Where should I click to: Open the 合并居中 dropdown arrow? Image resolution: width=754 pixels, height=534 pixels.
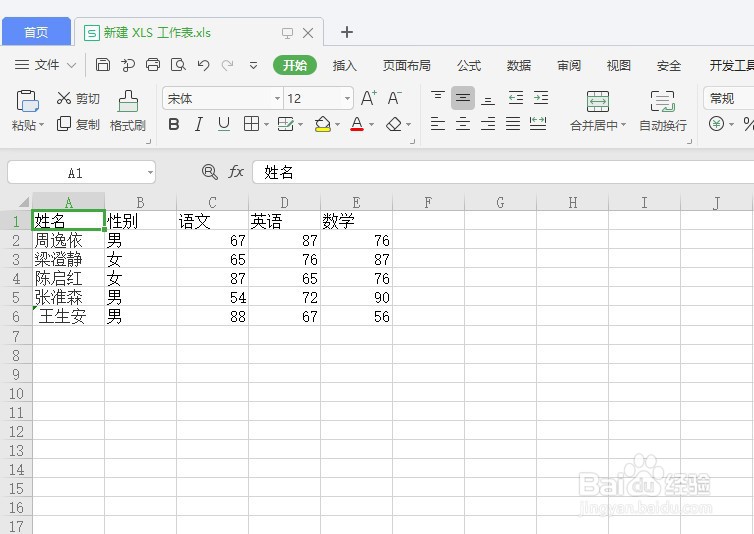pyautogui.click(x=624, y=125)
